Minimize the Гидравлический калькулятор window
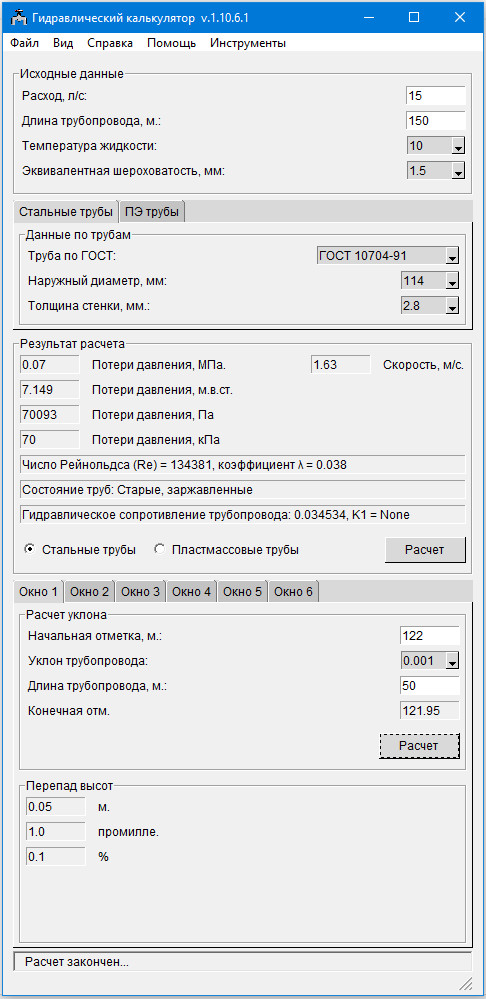486x999 pixels. click(x=368, y=18)
